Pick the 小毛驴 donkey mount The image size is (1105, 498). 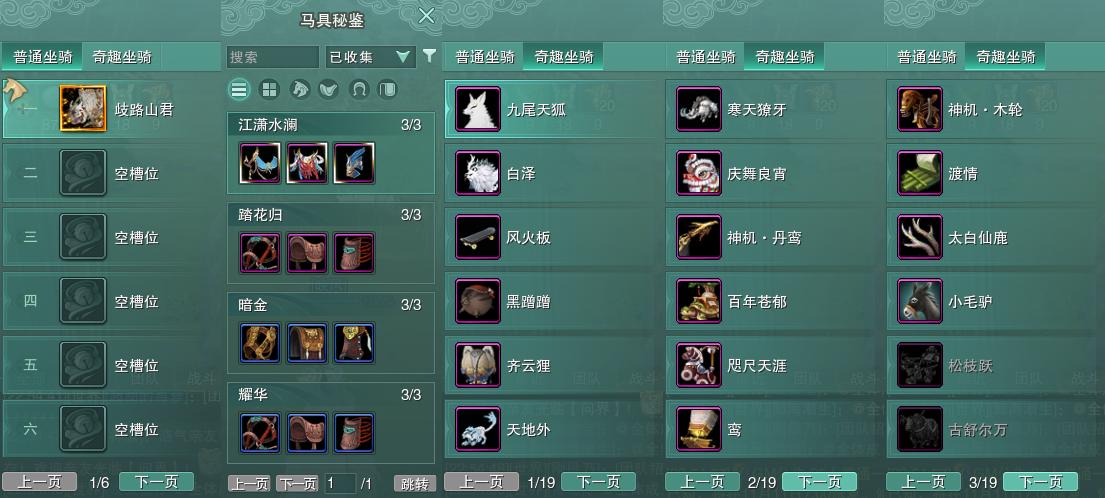click(x=994, y=301)
